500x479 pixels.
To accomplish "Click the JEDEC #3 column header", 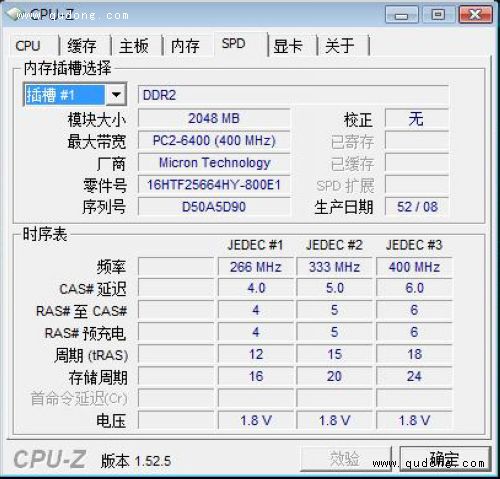I will (414, 245).
